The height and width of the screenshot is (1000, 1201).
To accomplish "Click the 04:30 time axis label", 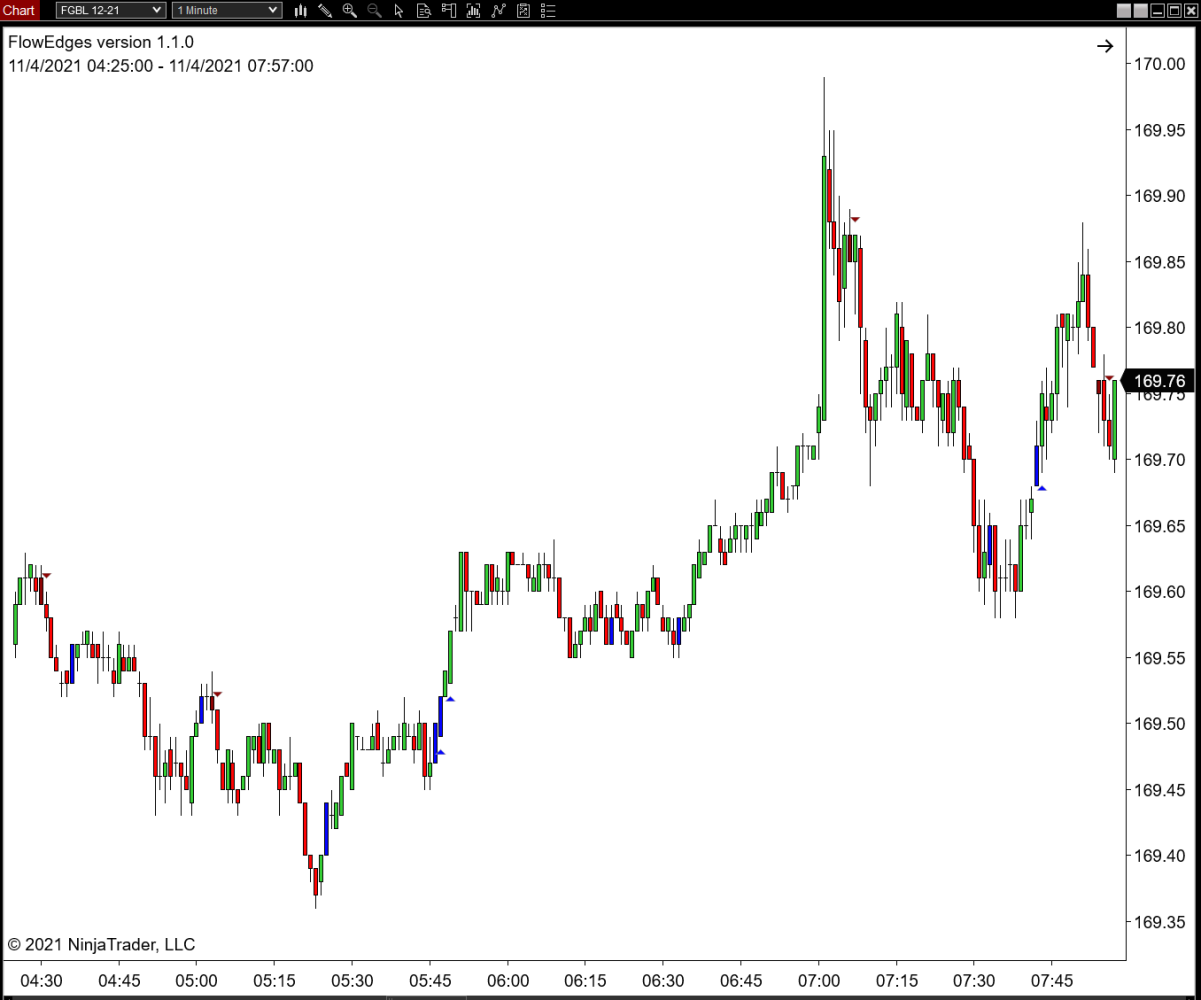I will point(41,980).
